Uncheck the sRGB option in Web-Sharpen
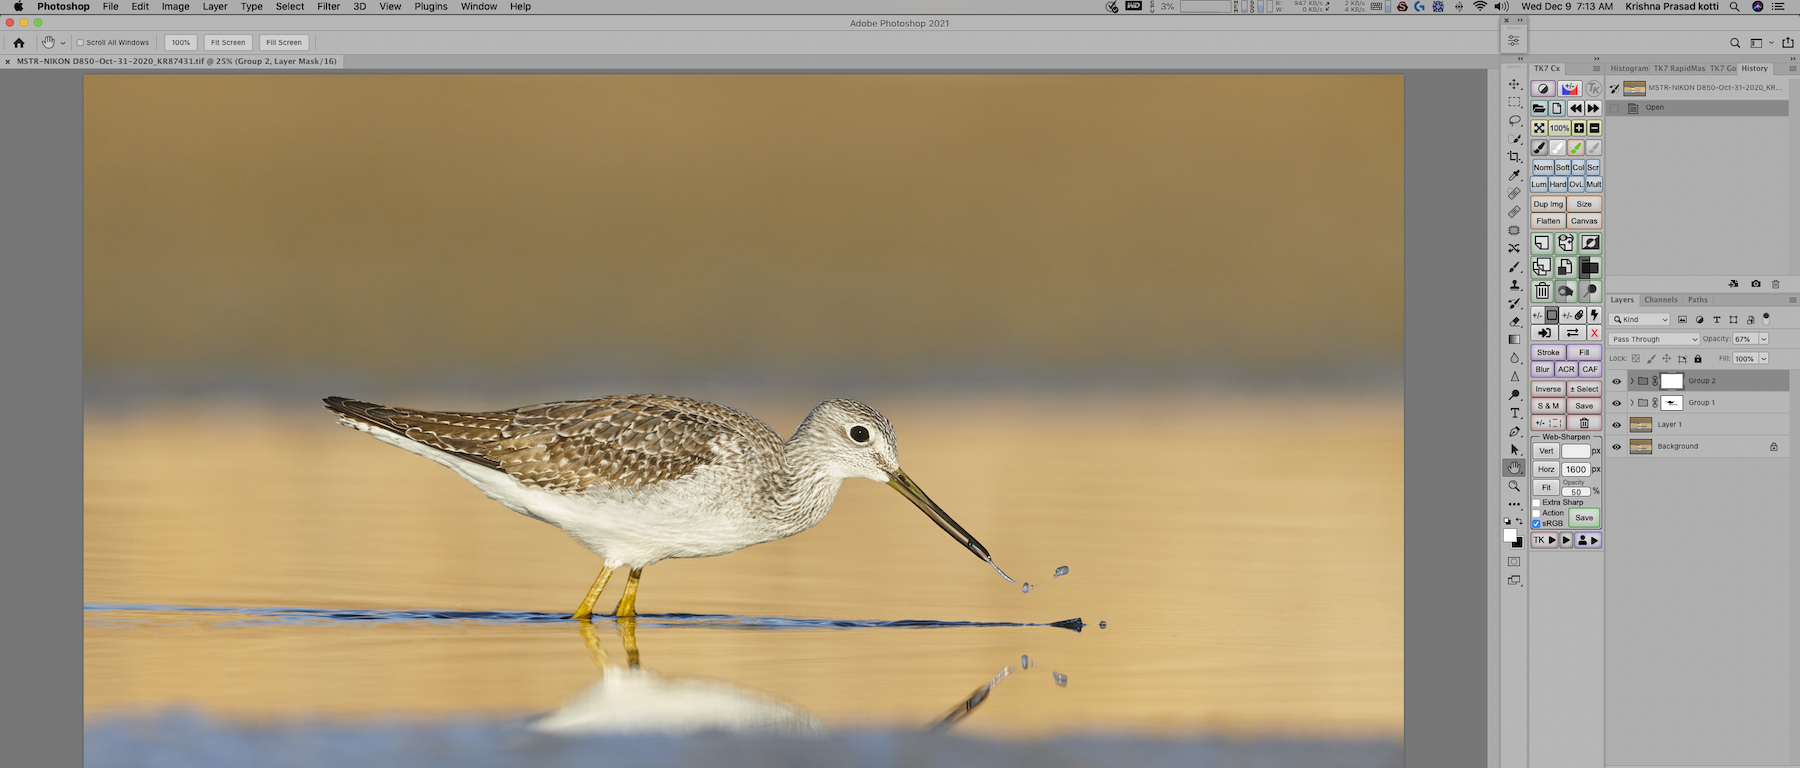The width and height of the screenshot is (1800, 768). pyautogui.click(x=1536, y=523)
